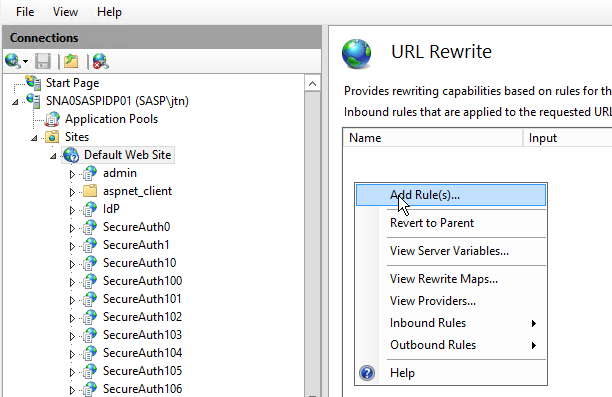Click the SecureAuth105 application icon

[90, 370]
